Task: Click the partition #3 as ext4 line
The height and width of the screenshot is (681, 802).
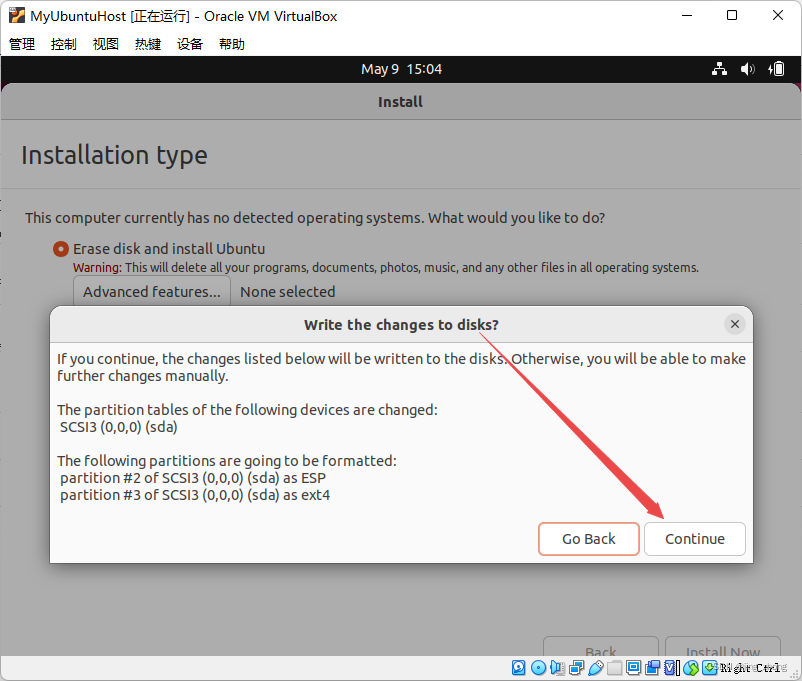Action: point(195,495)
